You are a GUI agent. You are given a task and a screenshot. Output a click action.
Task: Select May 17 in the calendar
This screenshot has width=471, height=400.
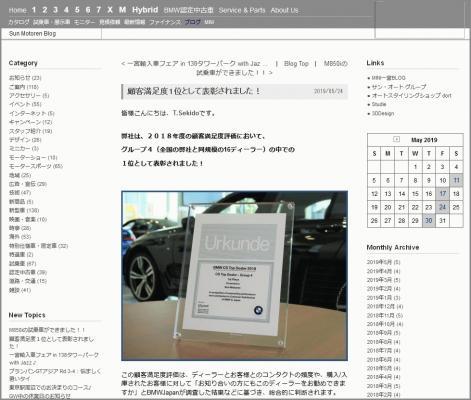point(442,194)
